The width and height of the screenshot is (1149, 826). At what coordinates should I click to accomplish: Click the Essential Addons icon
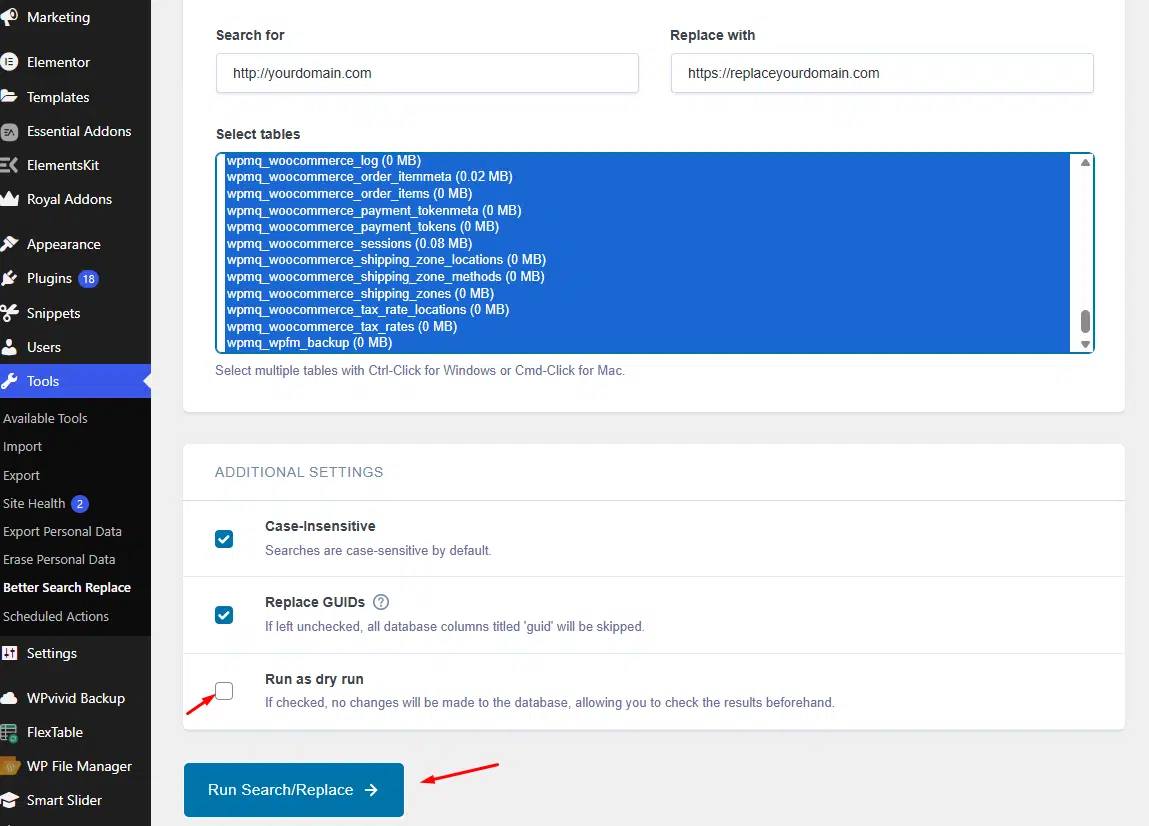point(9,131)
